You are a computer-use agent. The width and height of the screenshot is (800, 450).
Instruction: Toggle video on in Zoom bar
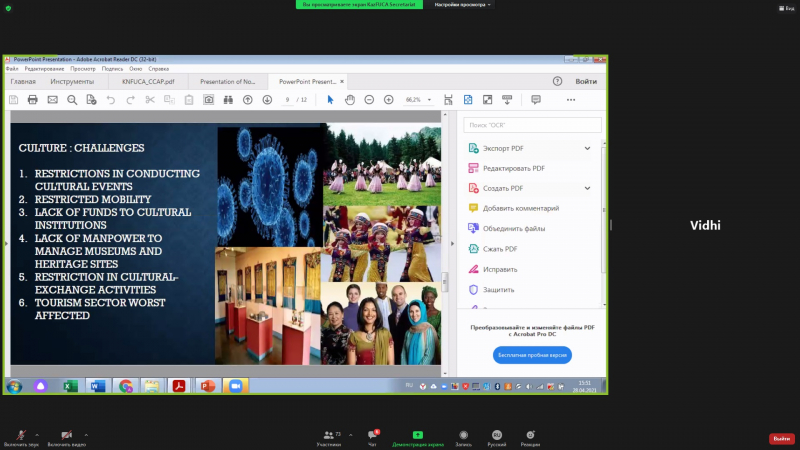(x=66, y=435)
